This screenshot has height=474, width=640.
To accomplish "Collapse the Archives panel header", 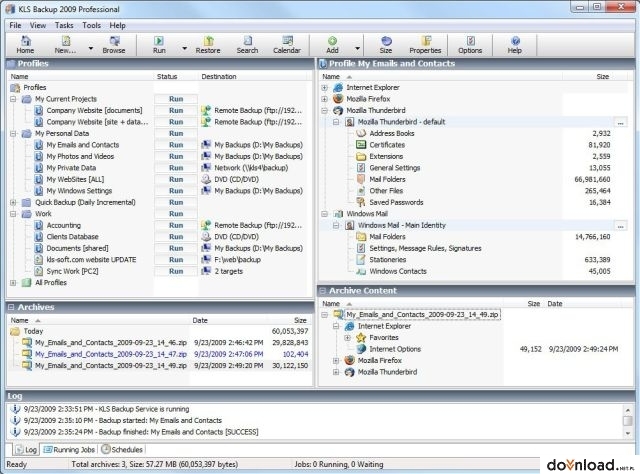I will pyautogui.click(x=11, y=307).
